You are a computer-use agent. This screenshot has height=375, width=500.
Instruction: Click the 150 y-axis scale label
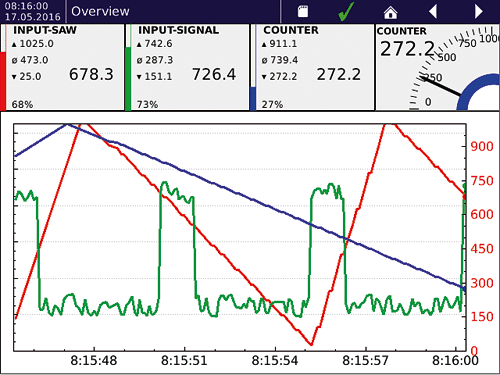point(482,317)
